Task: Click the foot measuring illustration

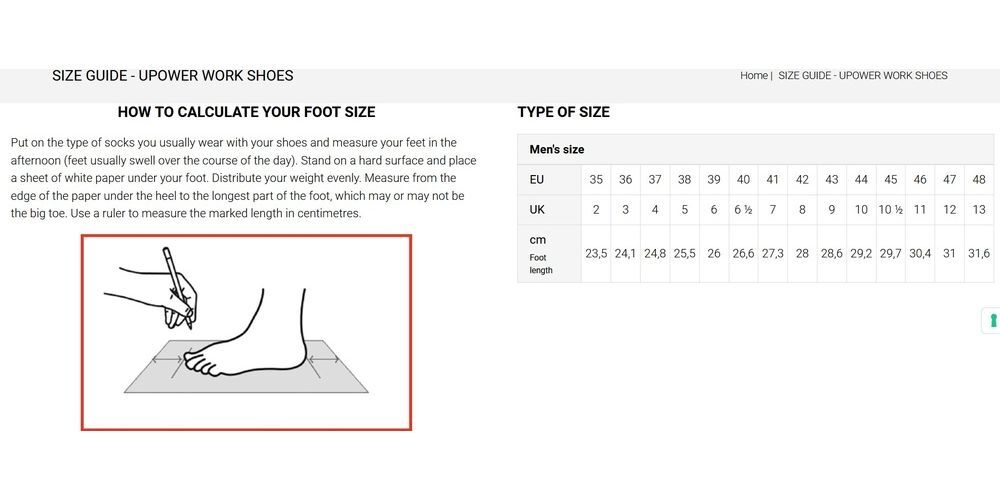Action: [246, 333]
